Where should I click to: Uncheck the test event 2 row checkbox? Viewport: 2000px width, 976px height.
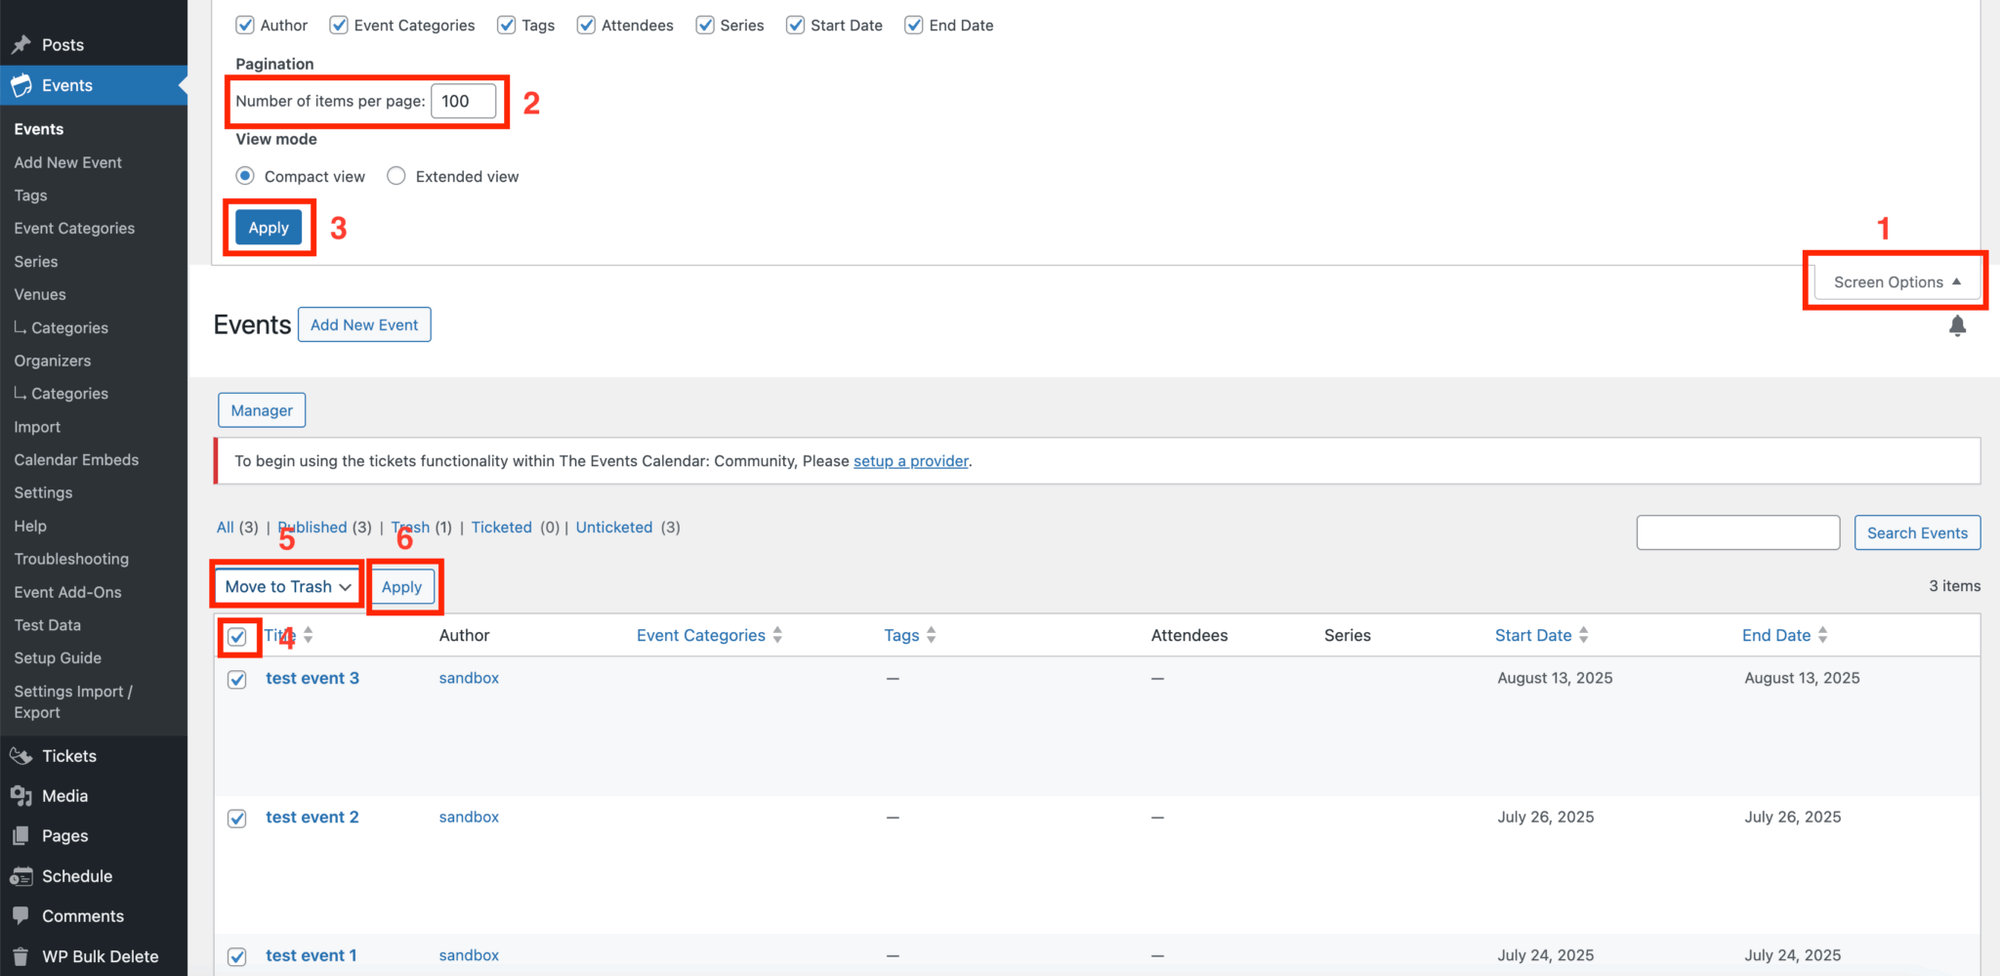pyautogui.click(x=237, y=818)
